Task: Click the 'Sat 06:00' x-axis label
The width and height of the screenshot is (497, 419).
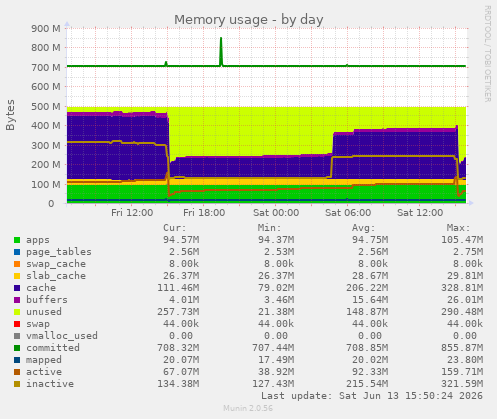Action: pos(348,213)
